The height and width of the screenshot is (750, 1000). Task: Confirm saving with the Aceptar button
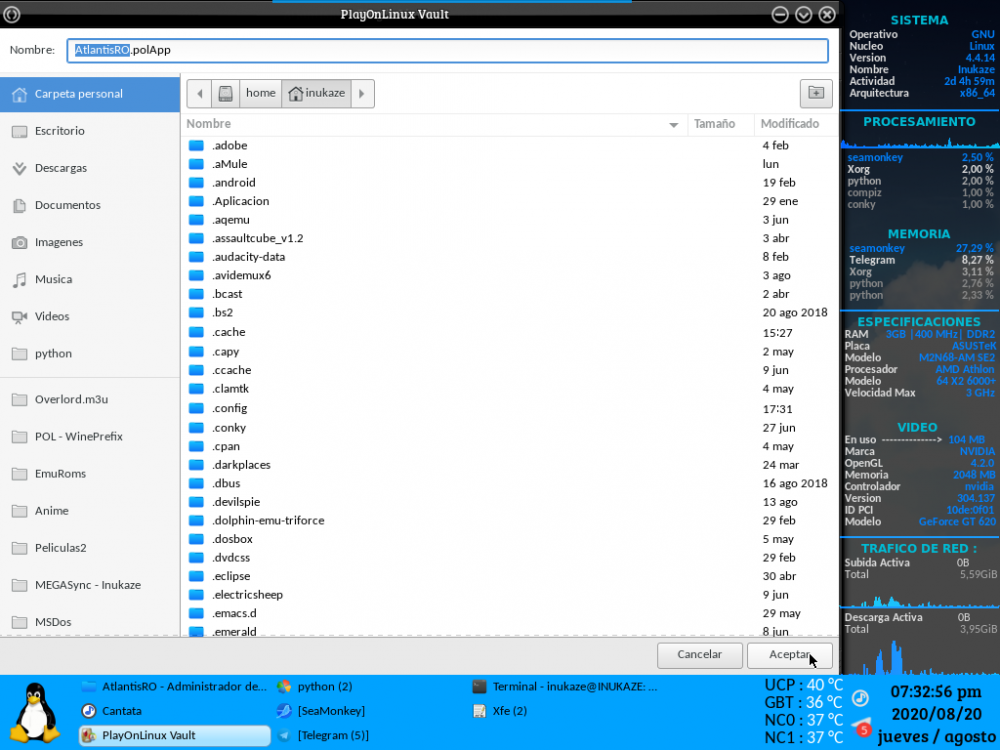click(789, 655)
